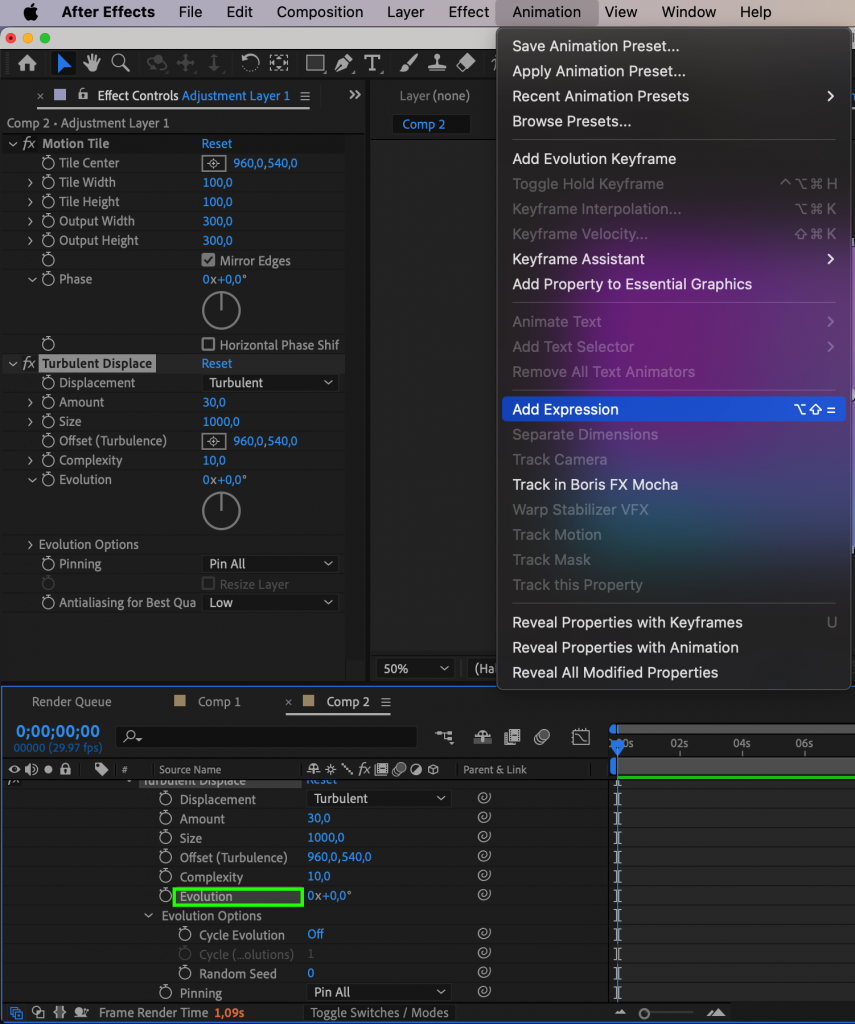This screenshot has width=855, height=1024.
Task: Click the Home icon in the toolbar
Action: coord(27,62)
